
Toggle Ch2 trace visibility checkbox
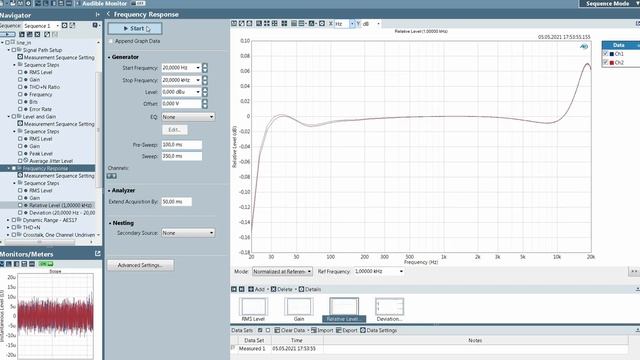point(606,62)
